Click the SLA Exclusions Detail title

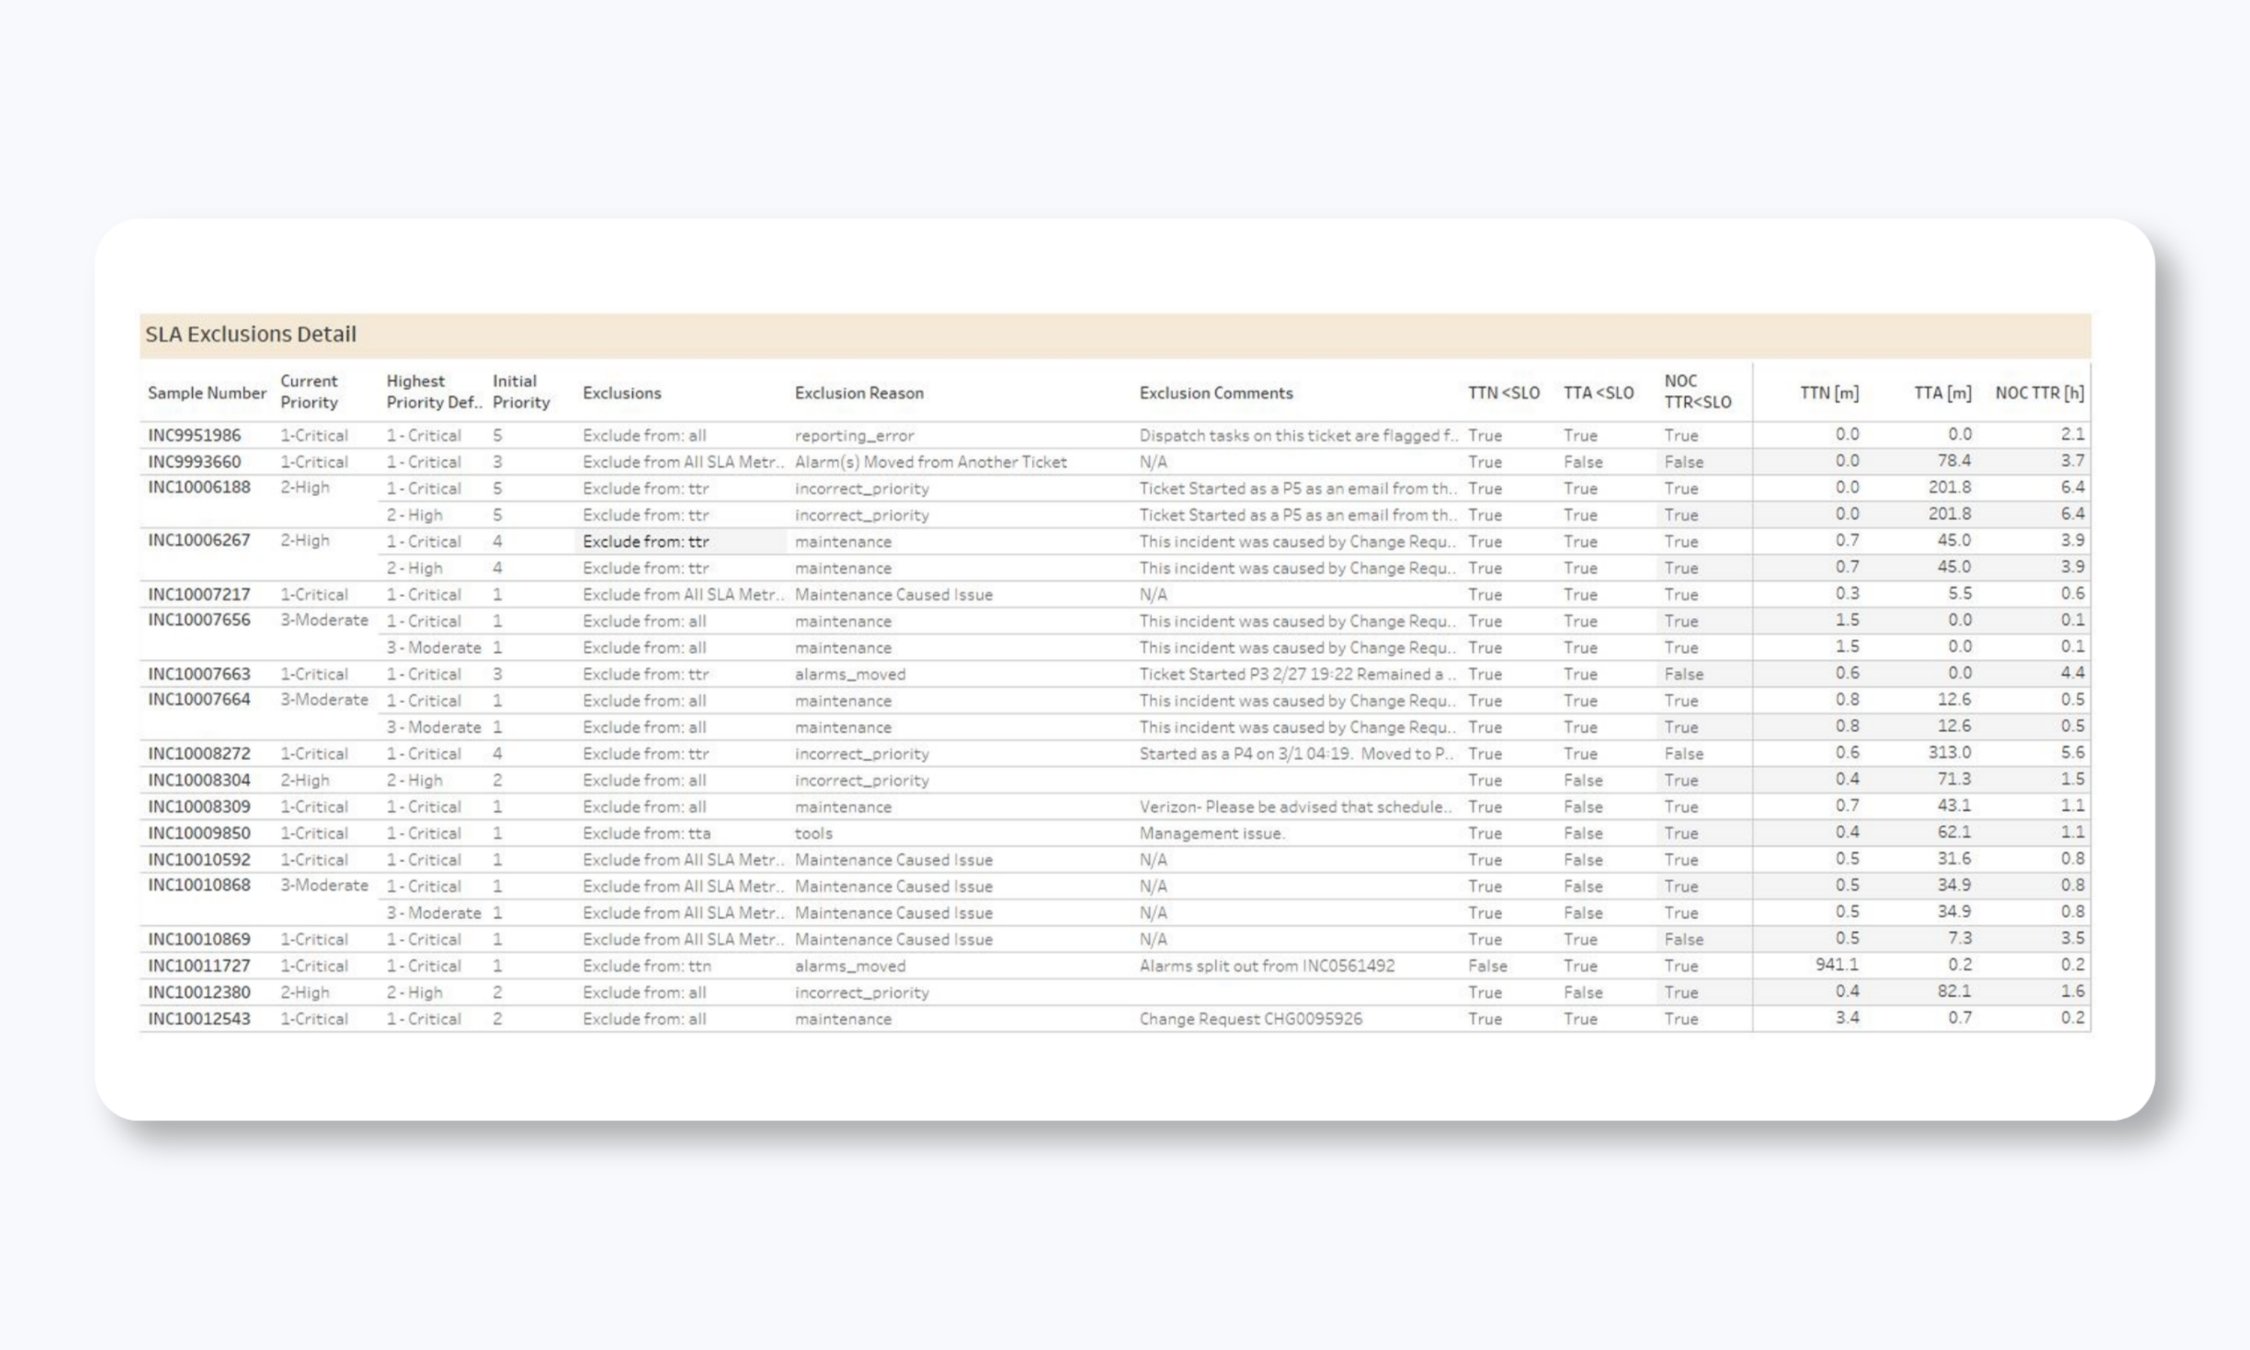[251, 335]
